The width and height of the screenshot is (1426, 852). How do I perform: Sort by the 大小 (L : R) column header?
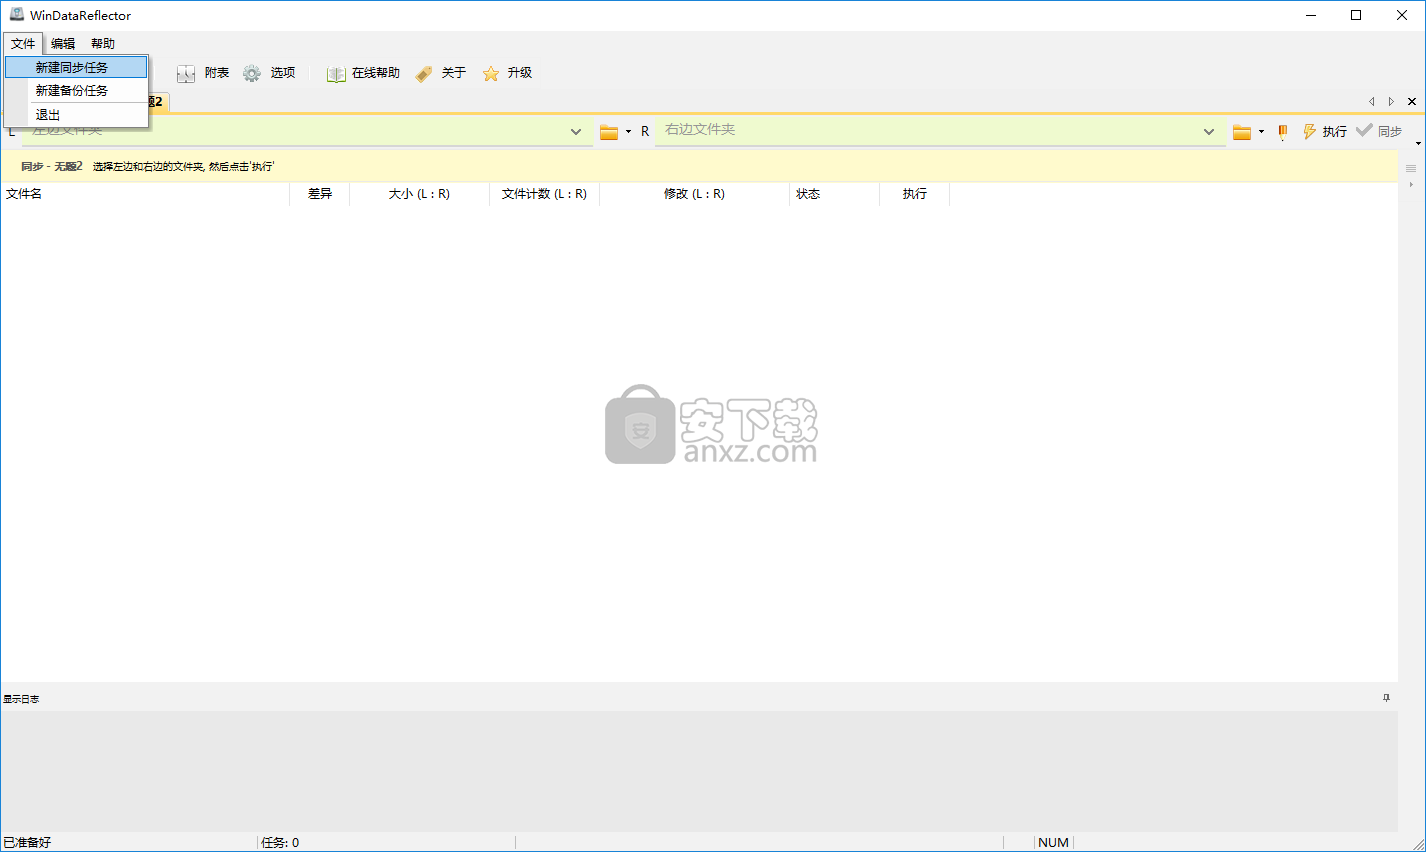pos(420,194)
